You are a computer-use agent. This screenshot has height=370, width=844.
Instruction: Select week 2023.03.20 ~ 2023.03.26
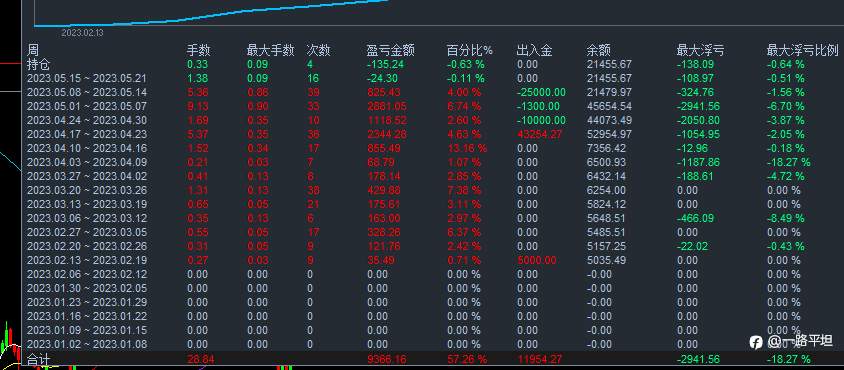click(x=87, y=191)
